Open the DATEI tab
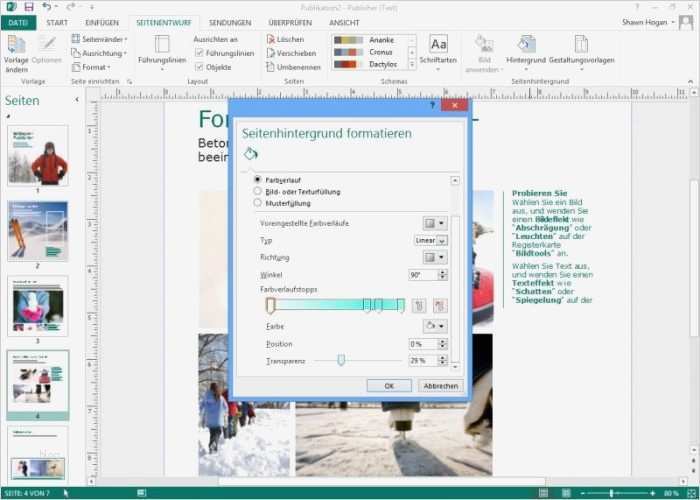This screenshot has width=700, height=500. click(18, 22)
